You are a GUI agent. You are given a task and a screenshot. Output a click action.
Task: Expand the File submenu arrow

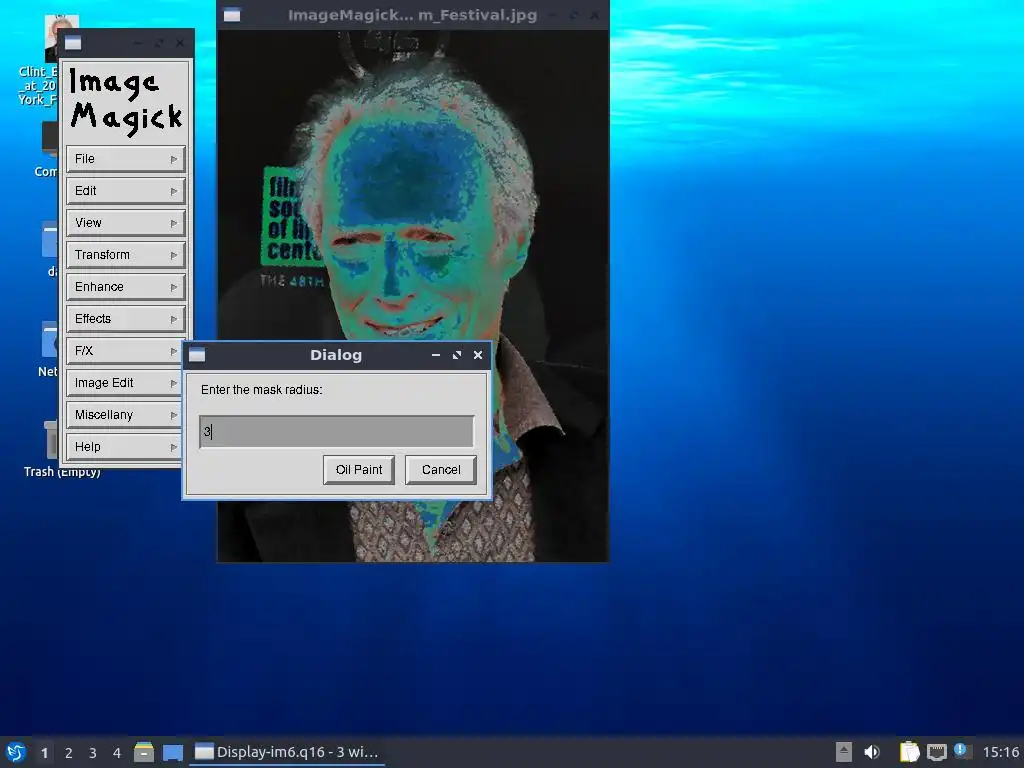pos(174,159)
